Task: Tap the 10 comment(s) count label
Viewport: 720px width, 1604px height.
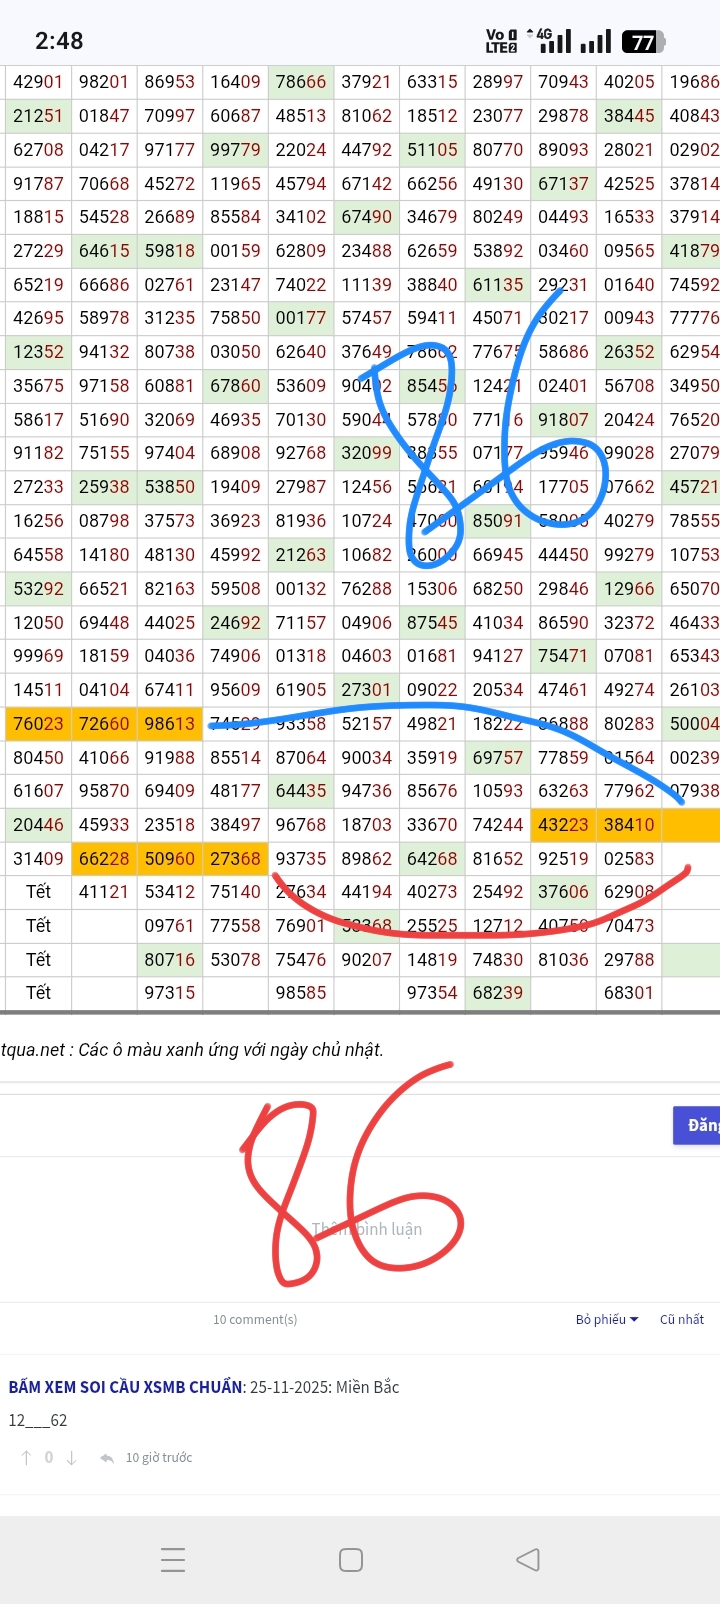Action: 255,1319
